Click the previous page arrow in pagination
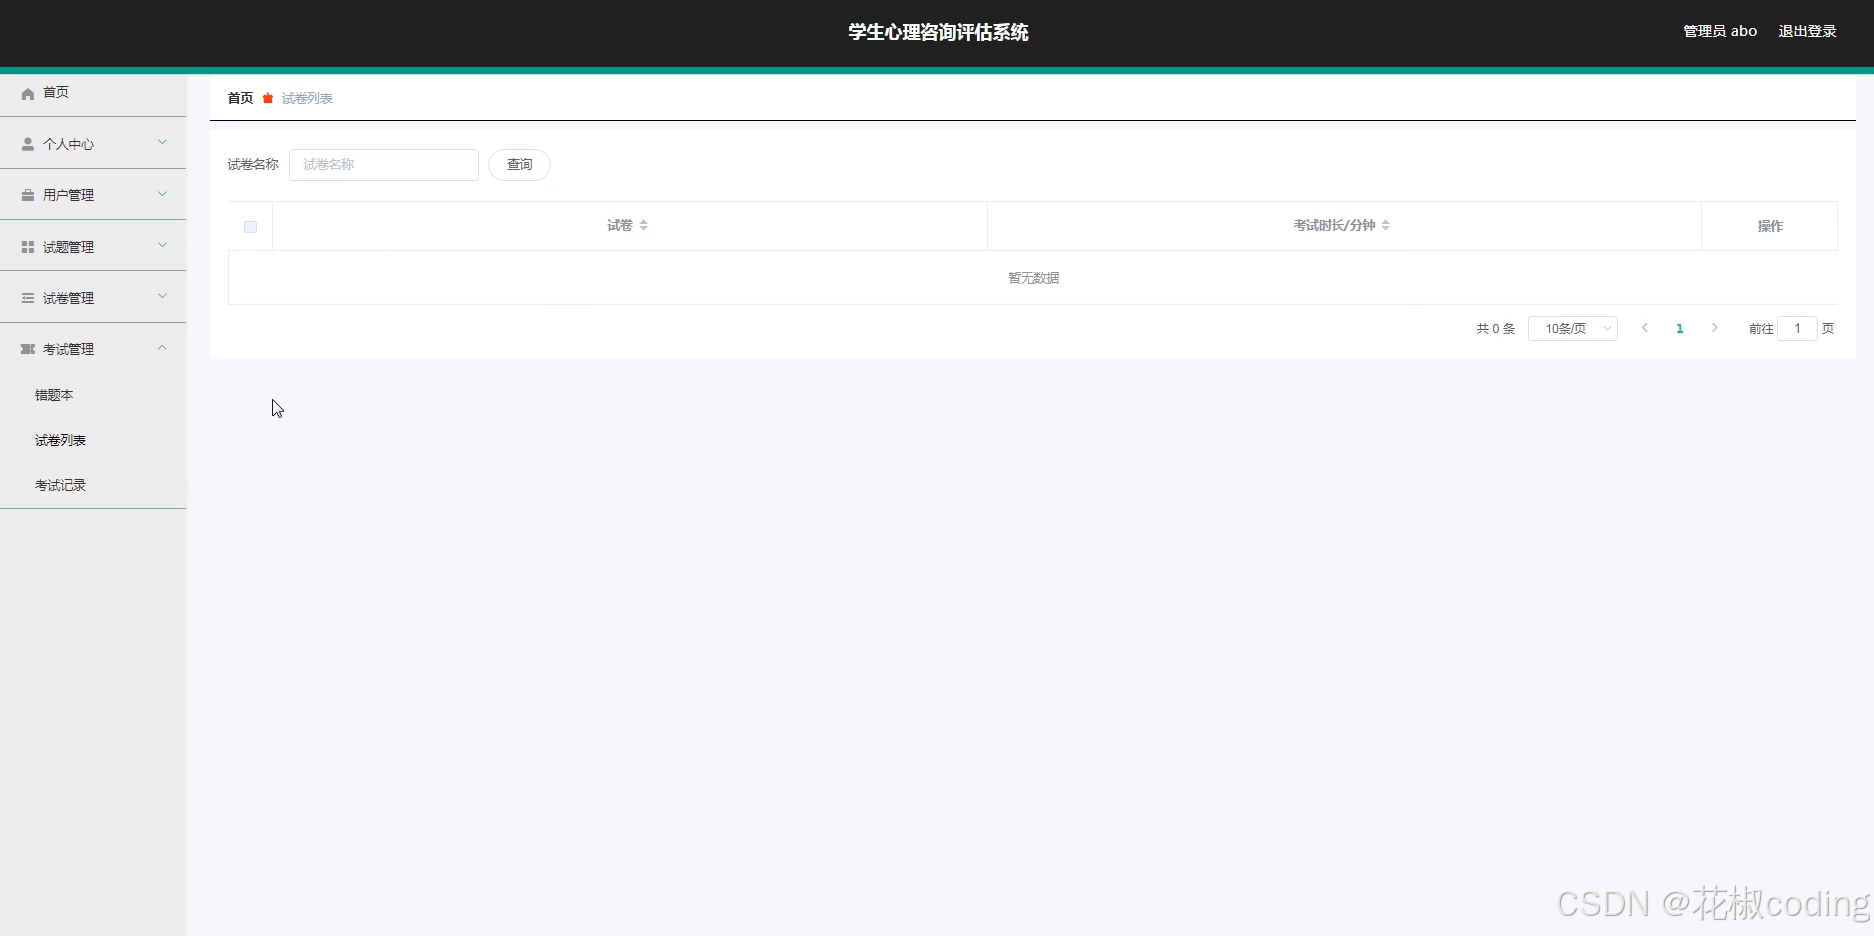The image size is (1874, 936). [1645, 328]
